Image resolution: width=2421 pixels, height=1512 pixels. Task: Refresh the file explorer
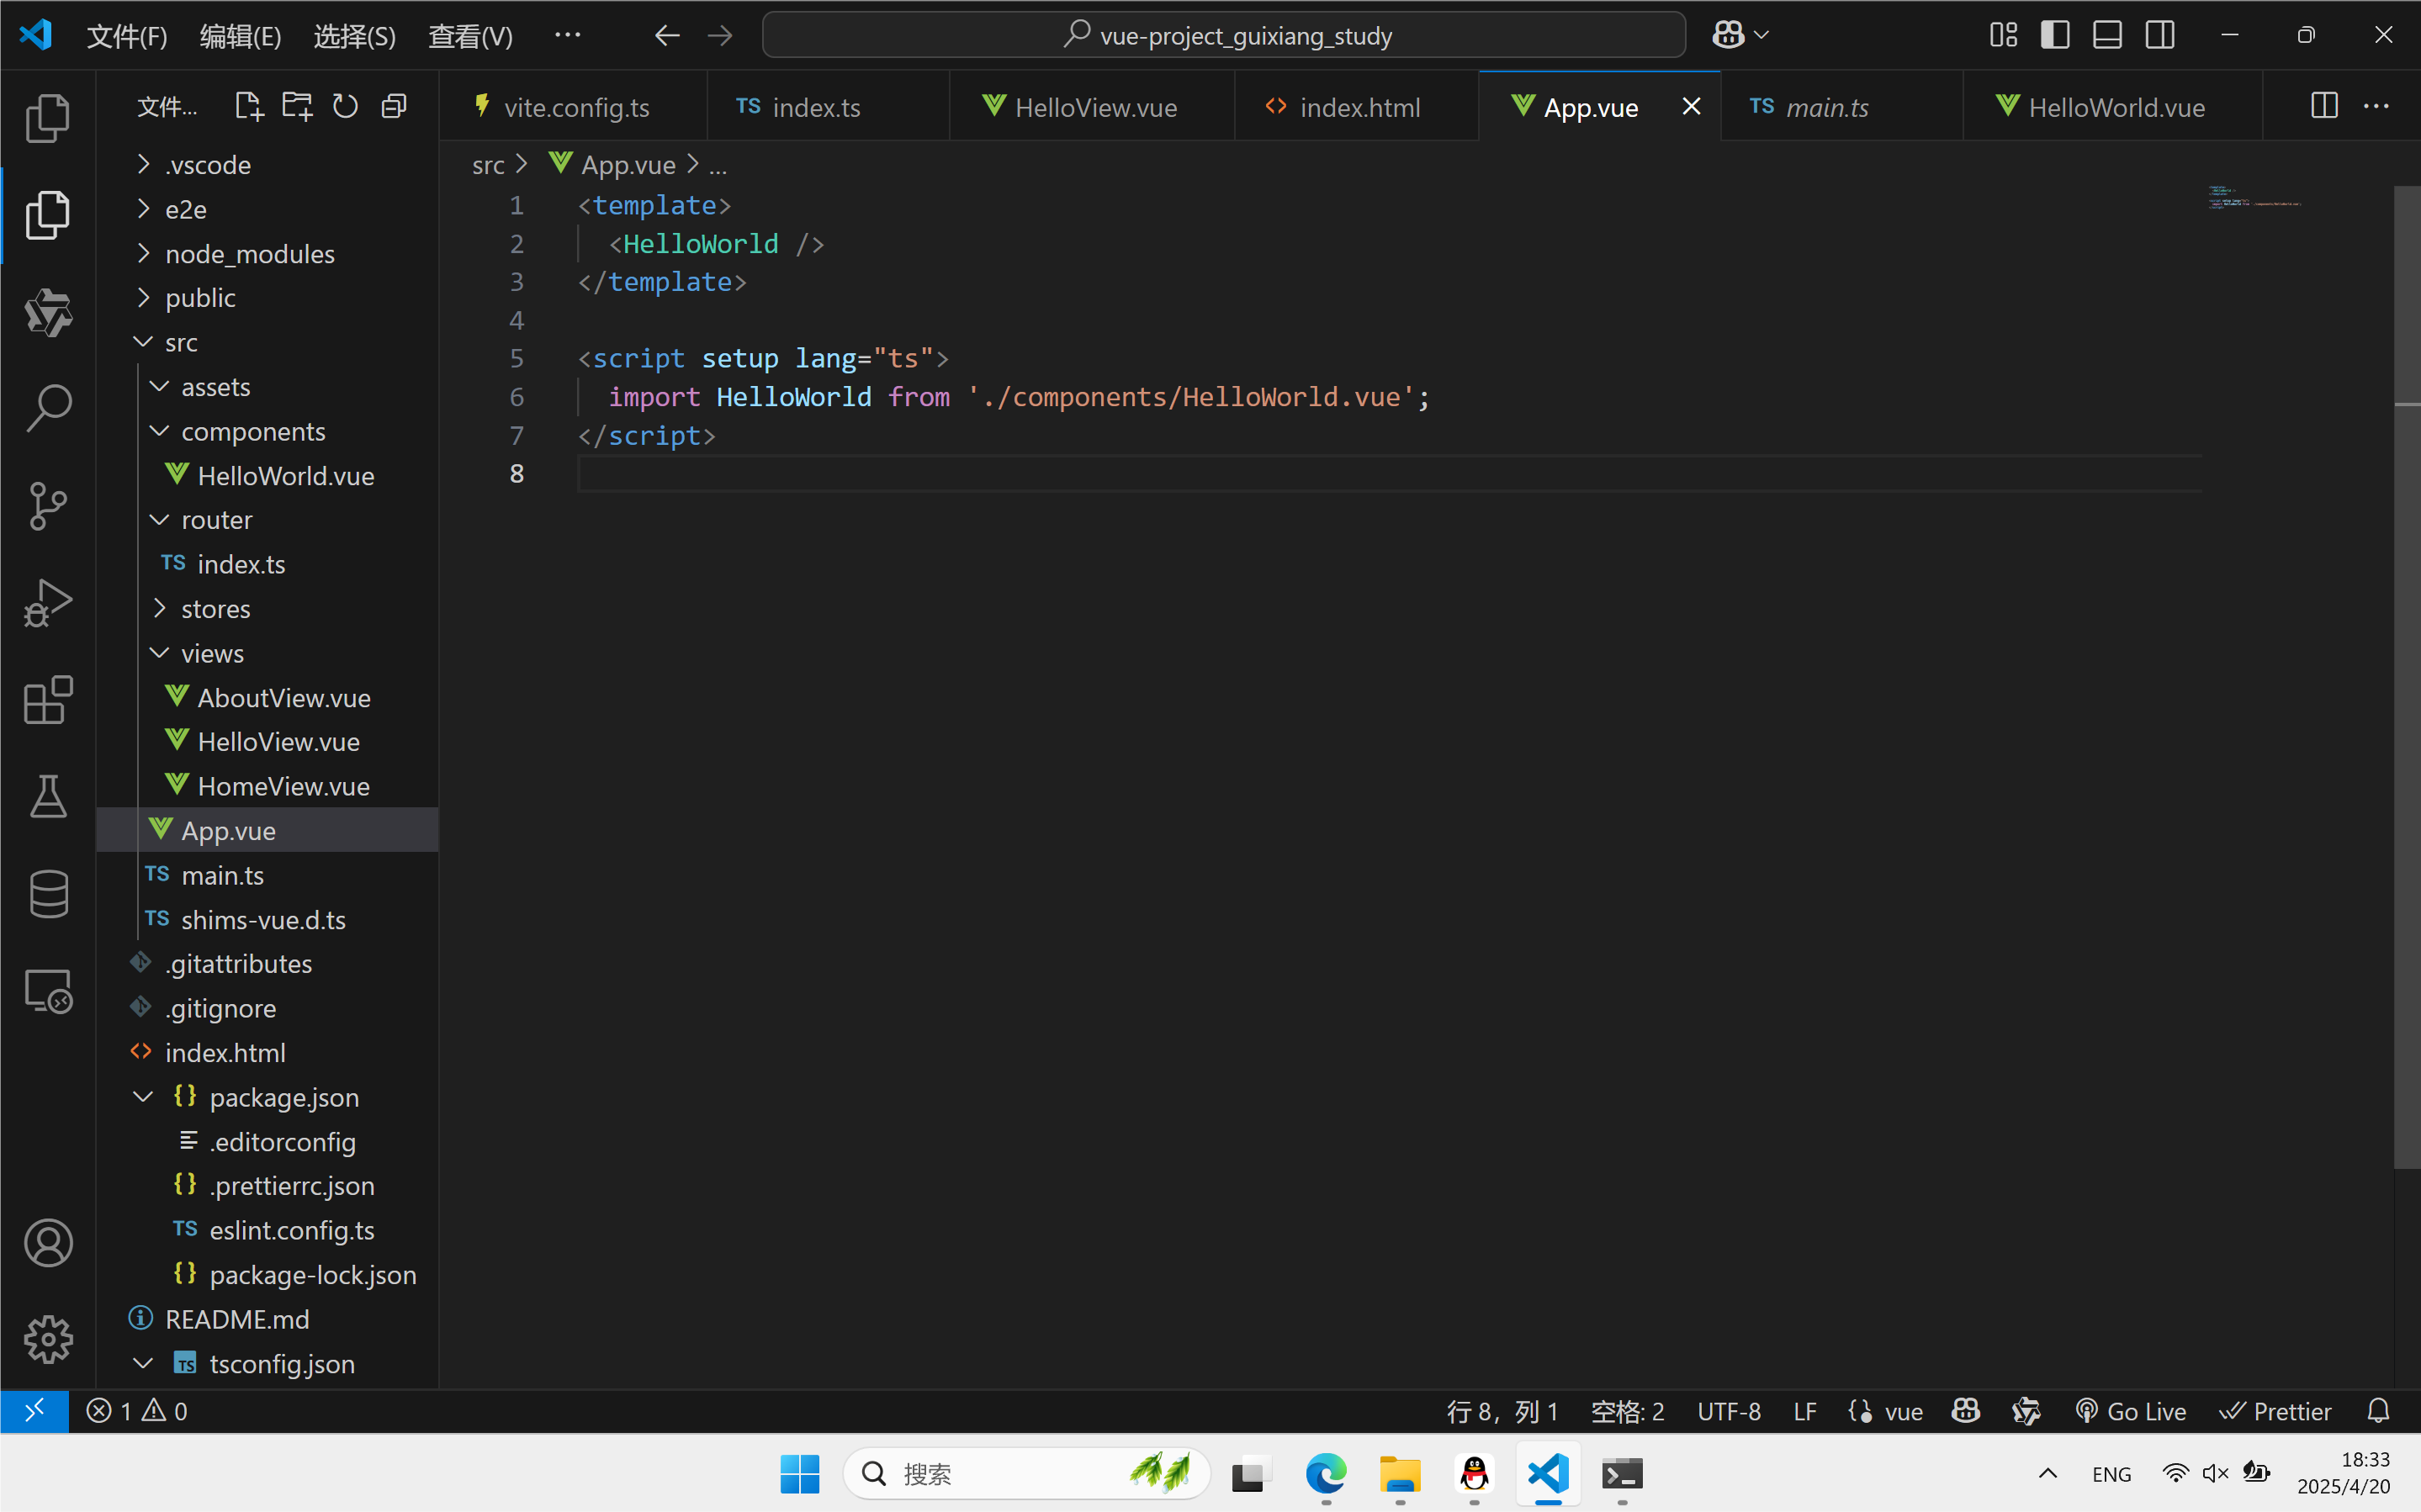(x=345, y=106)
